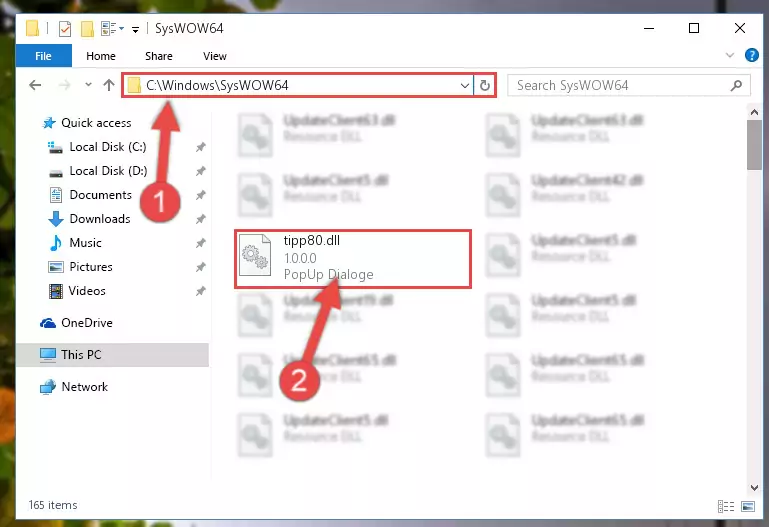Switch to Large icons view in status bar
Viewport: 769px width, 527px height.
pyautogui.click(x=748, y=506)
